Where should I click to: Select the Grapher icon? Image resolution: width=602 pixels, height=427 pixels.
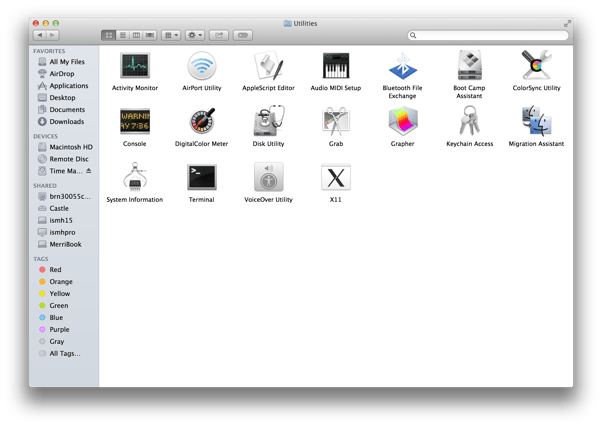click(x=402, y=121)
